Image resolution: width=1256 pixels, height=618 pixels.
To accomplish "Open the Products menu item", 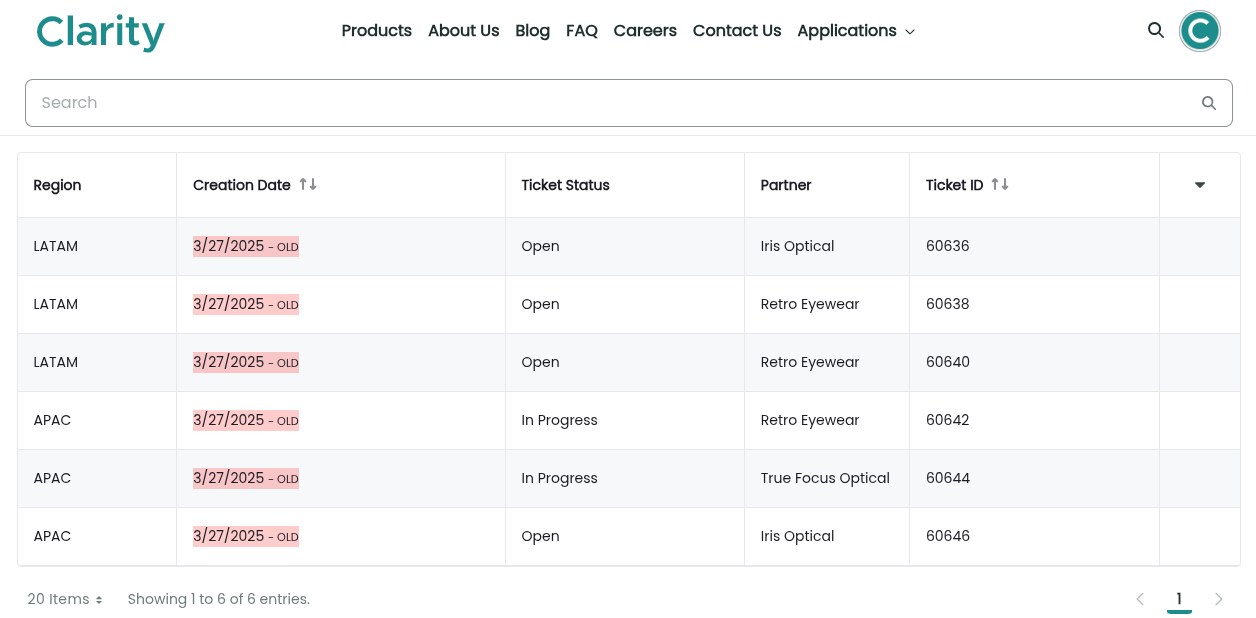I will (377, 31).
